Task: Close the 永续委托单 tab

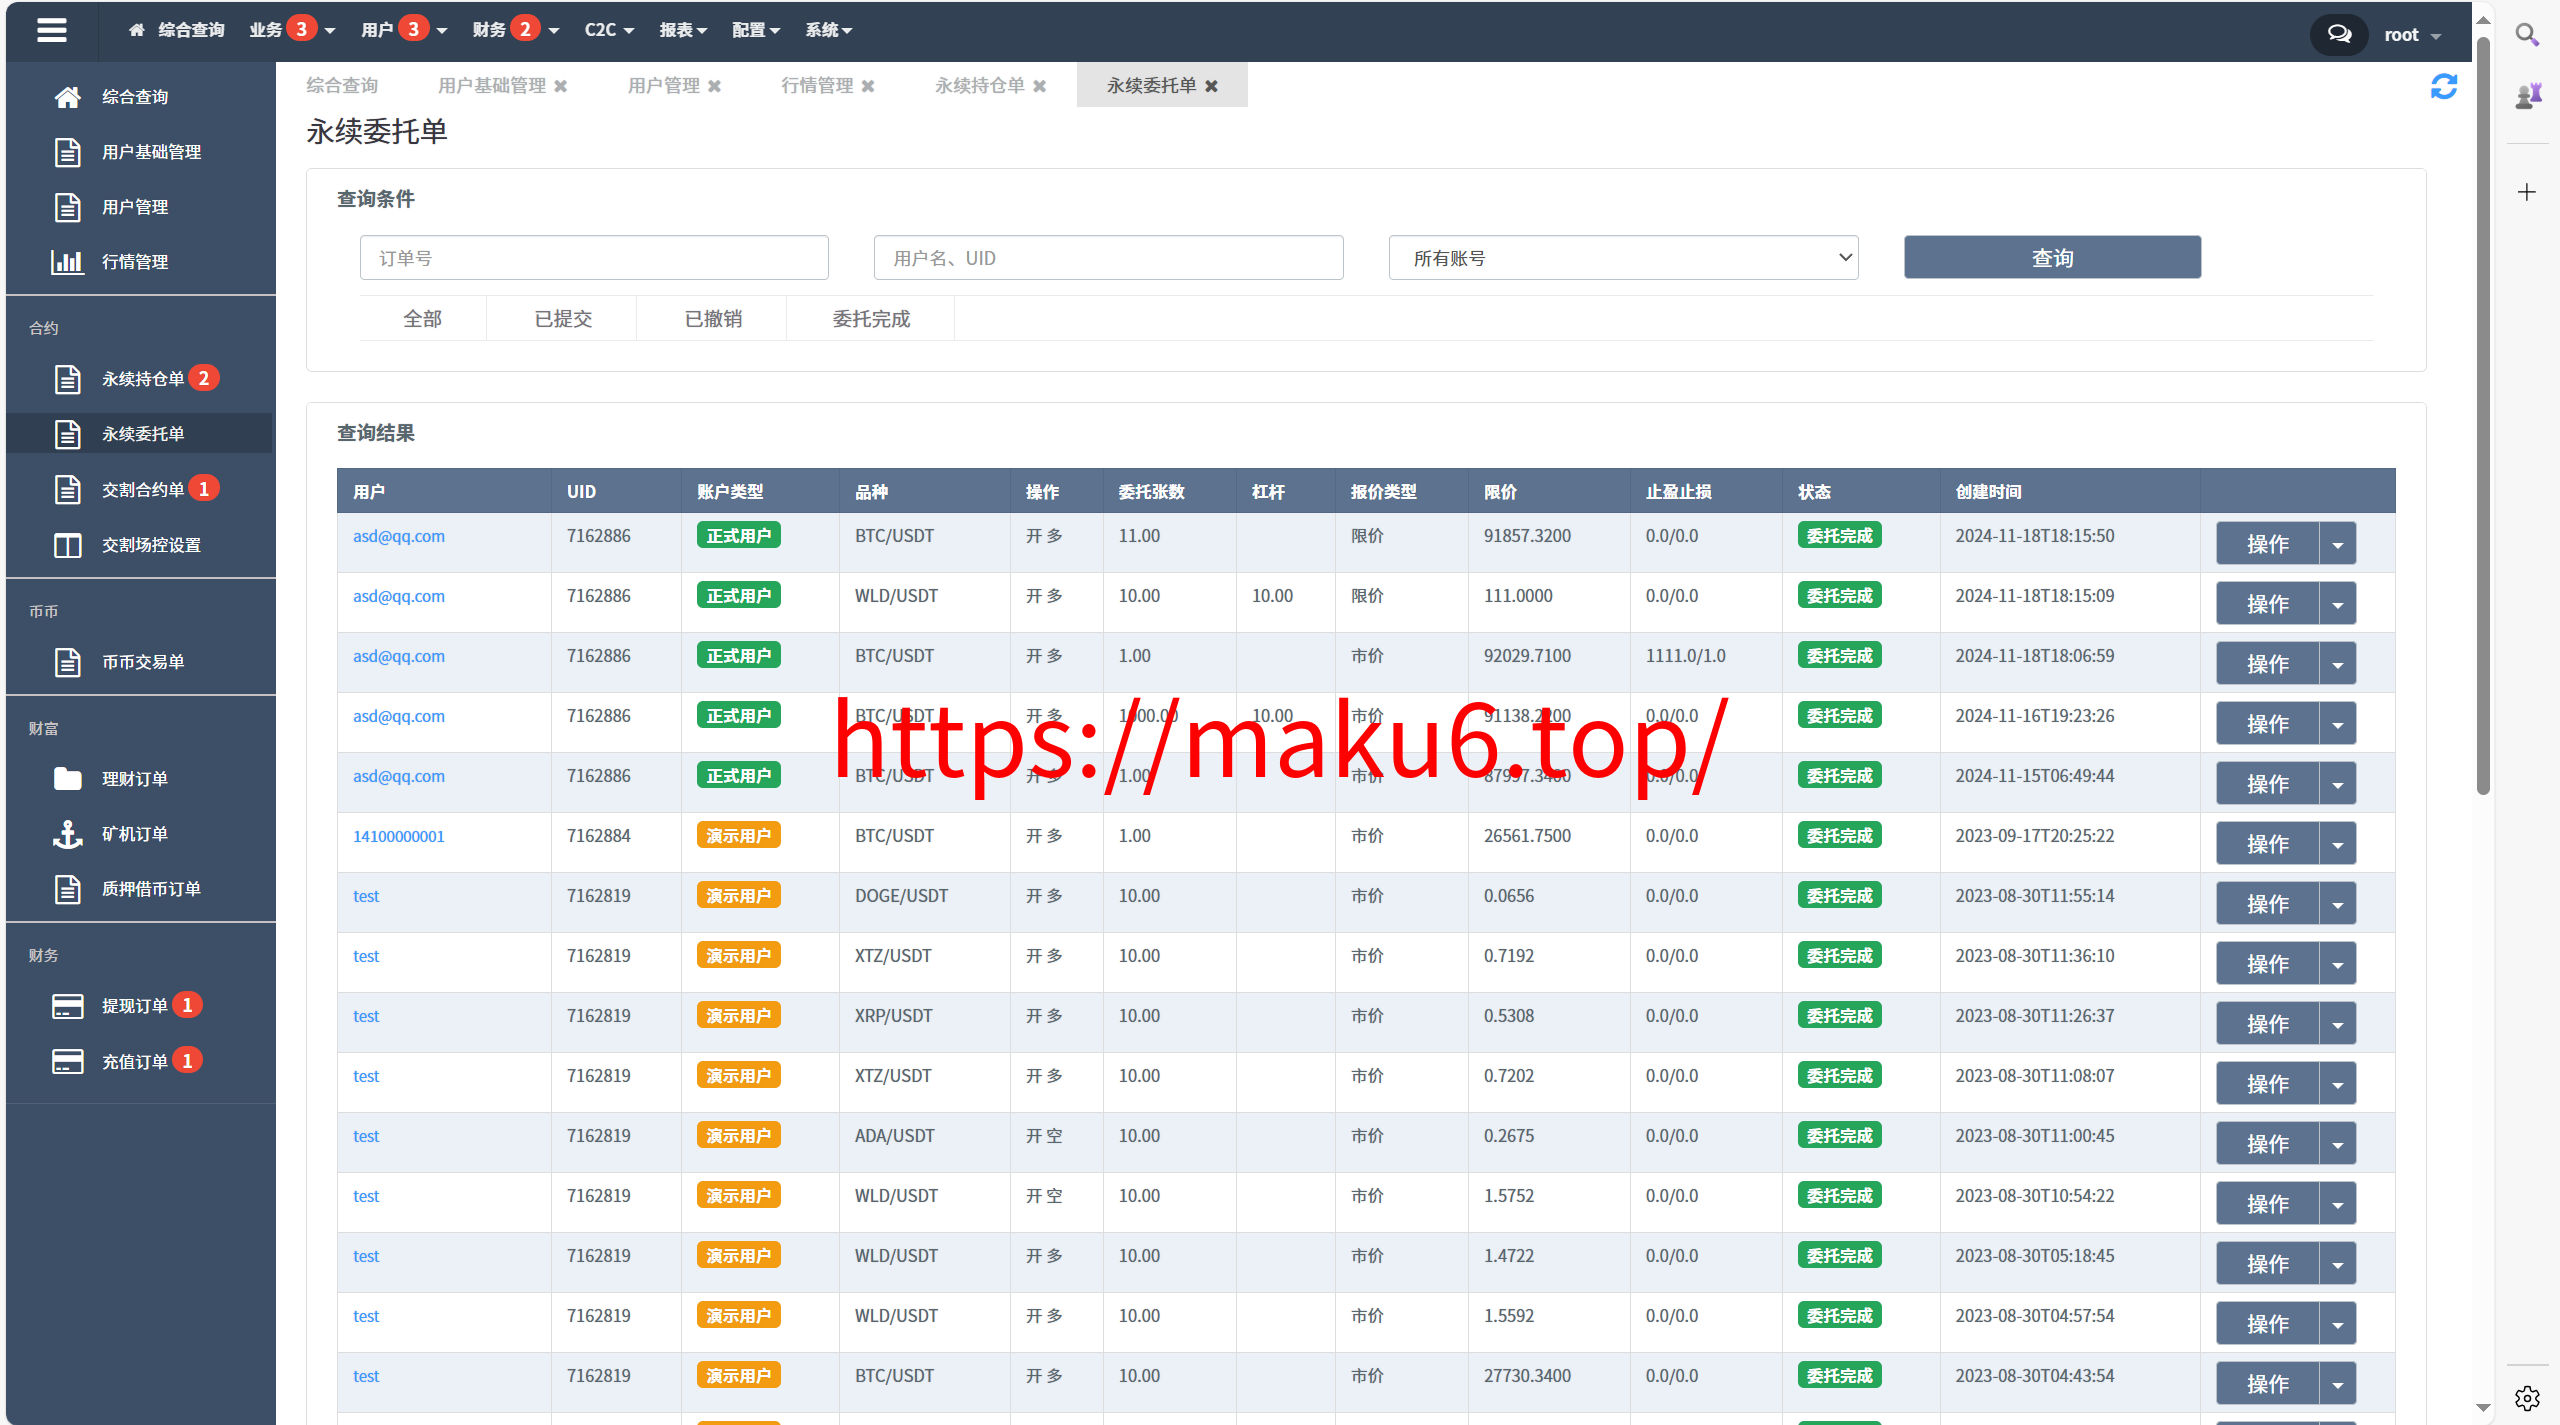Action: click(x=1212, y=86)
